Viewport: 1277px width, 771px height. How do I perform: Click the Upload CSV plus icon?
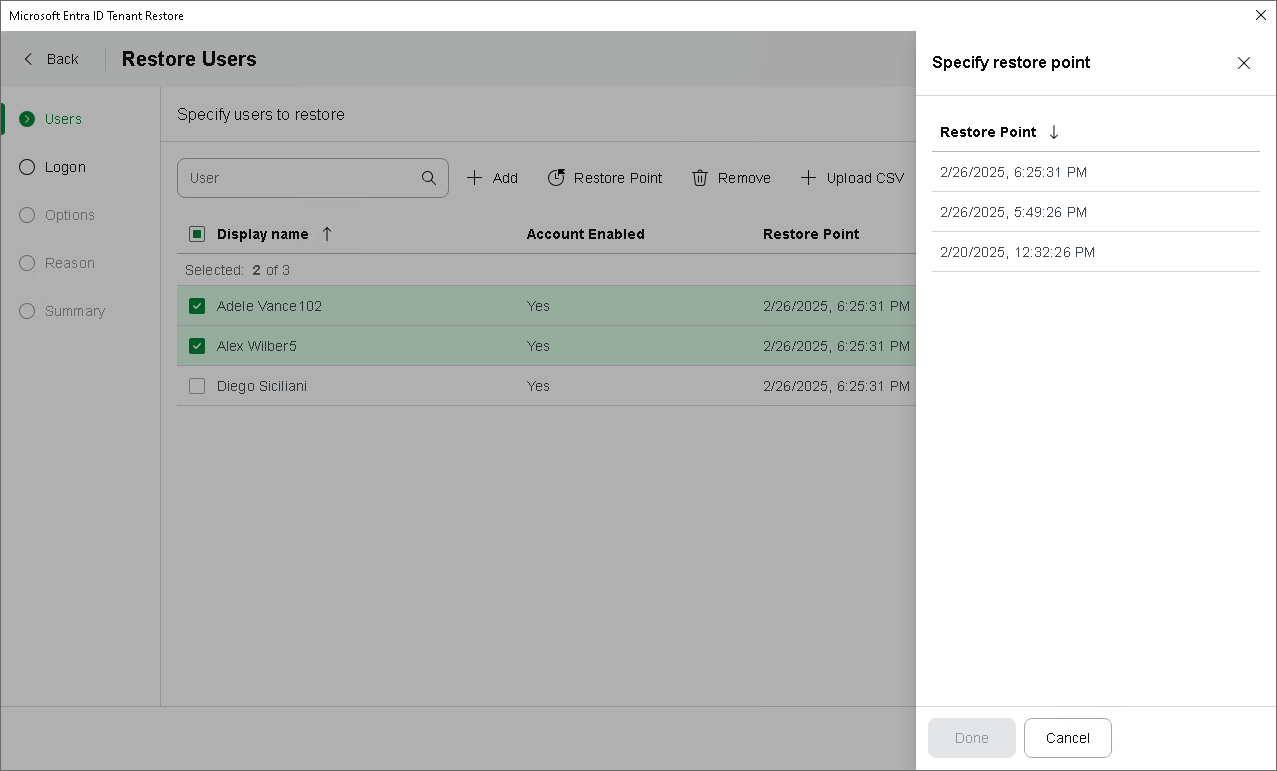tap(808, 178)
